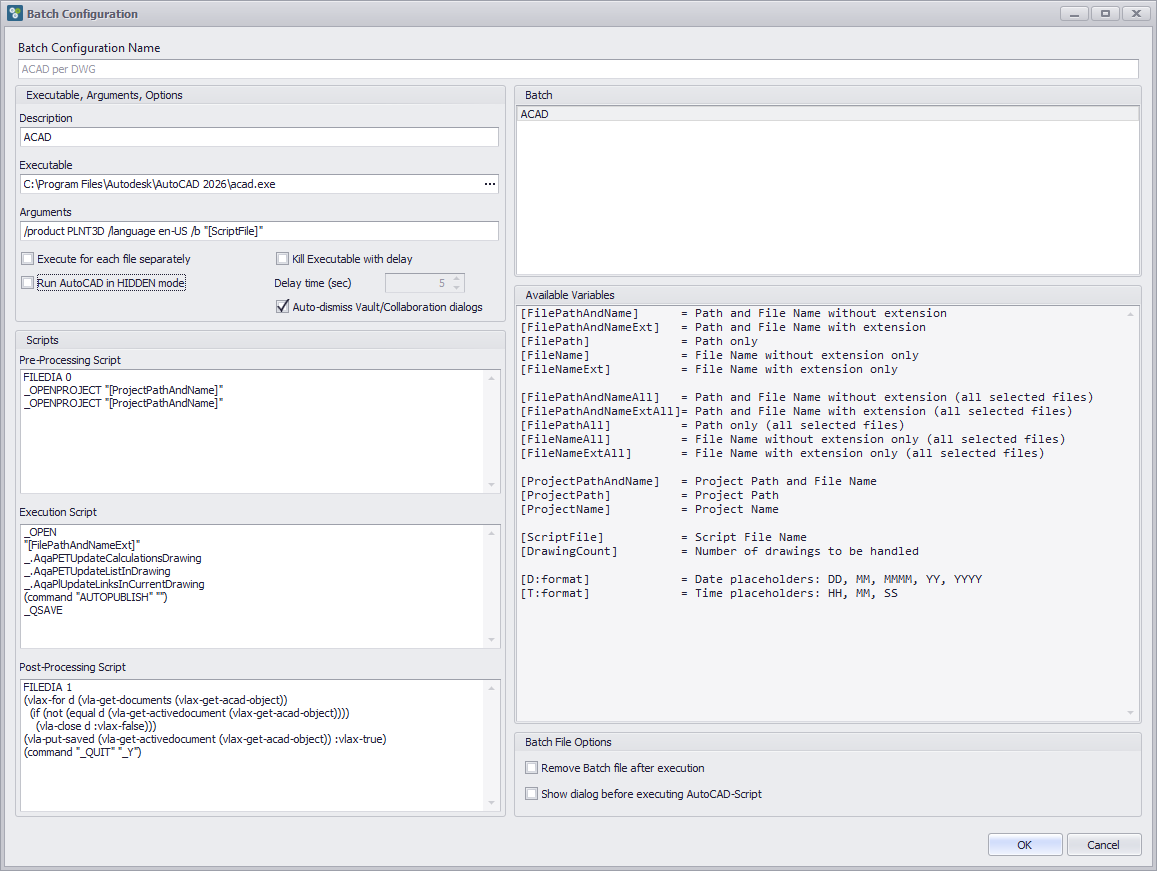1157x871 pixels.
Task: Minimize the Batch Configuration window
Action: (1074, 13)
